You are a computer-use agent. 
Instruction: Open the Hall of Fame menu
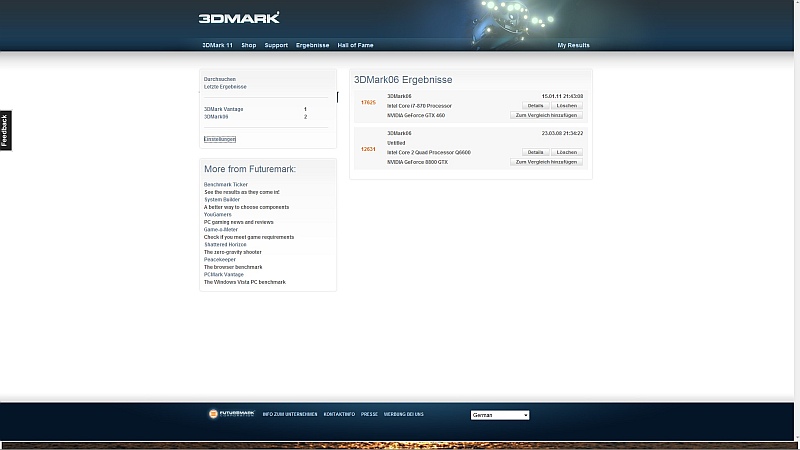[355, 45]
